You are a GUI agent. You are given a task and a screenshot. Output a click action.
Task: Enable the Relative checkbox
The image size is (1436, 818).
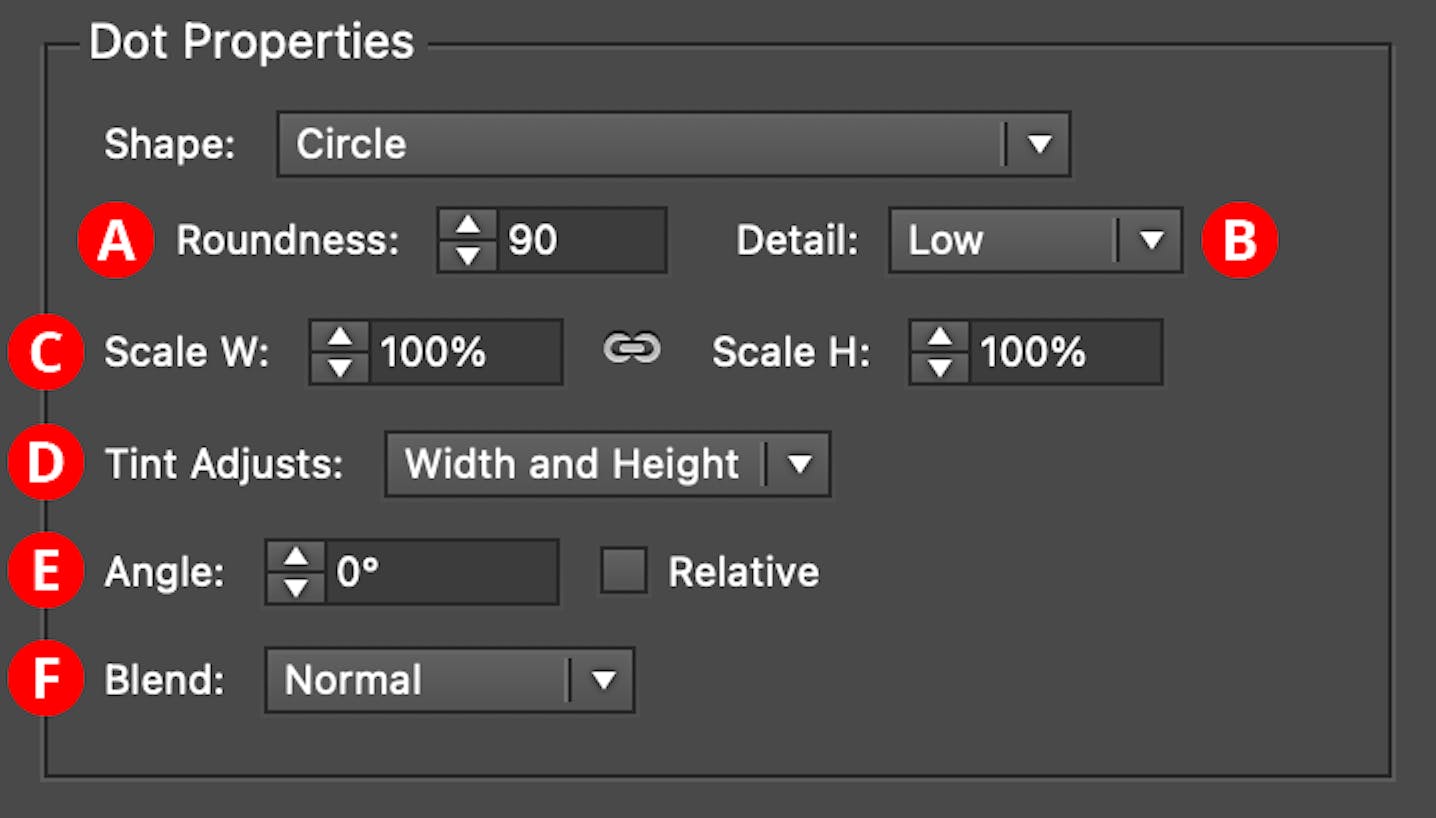(x=625, y=571)
